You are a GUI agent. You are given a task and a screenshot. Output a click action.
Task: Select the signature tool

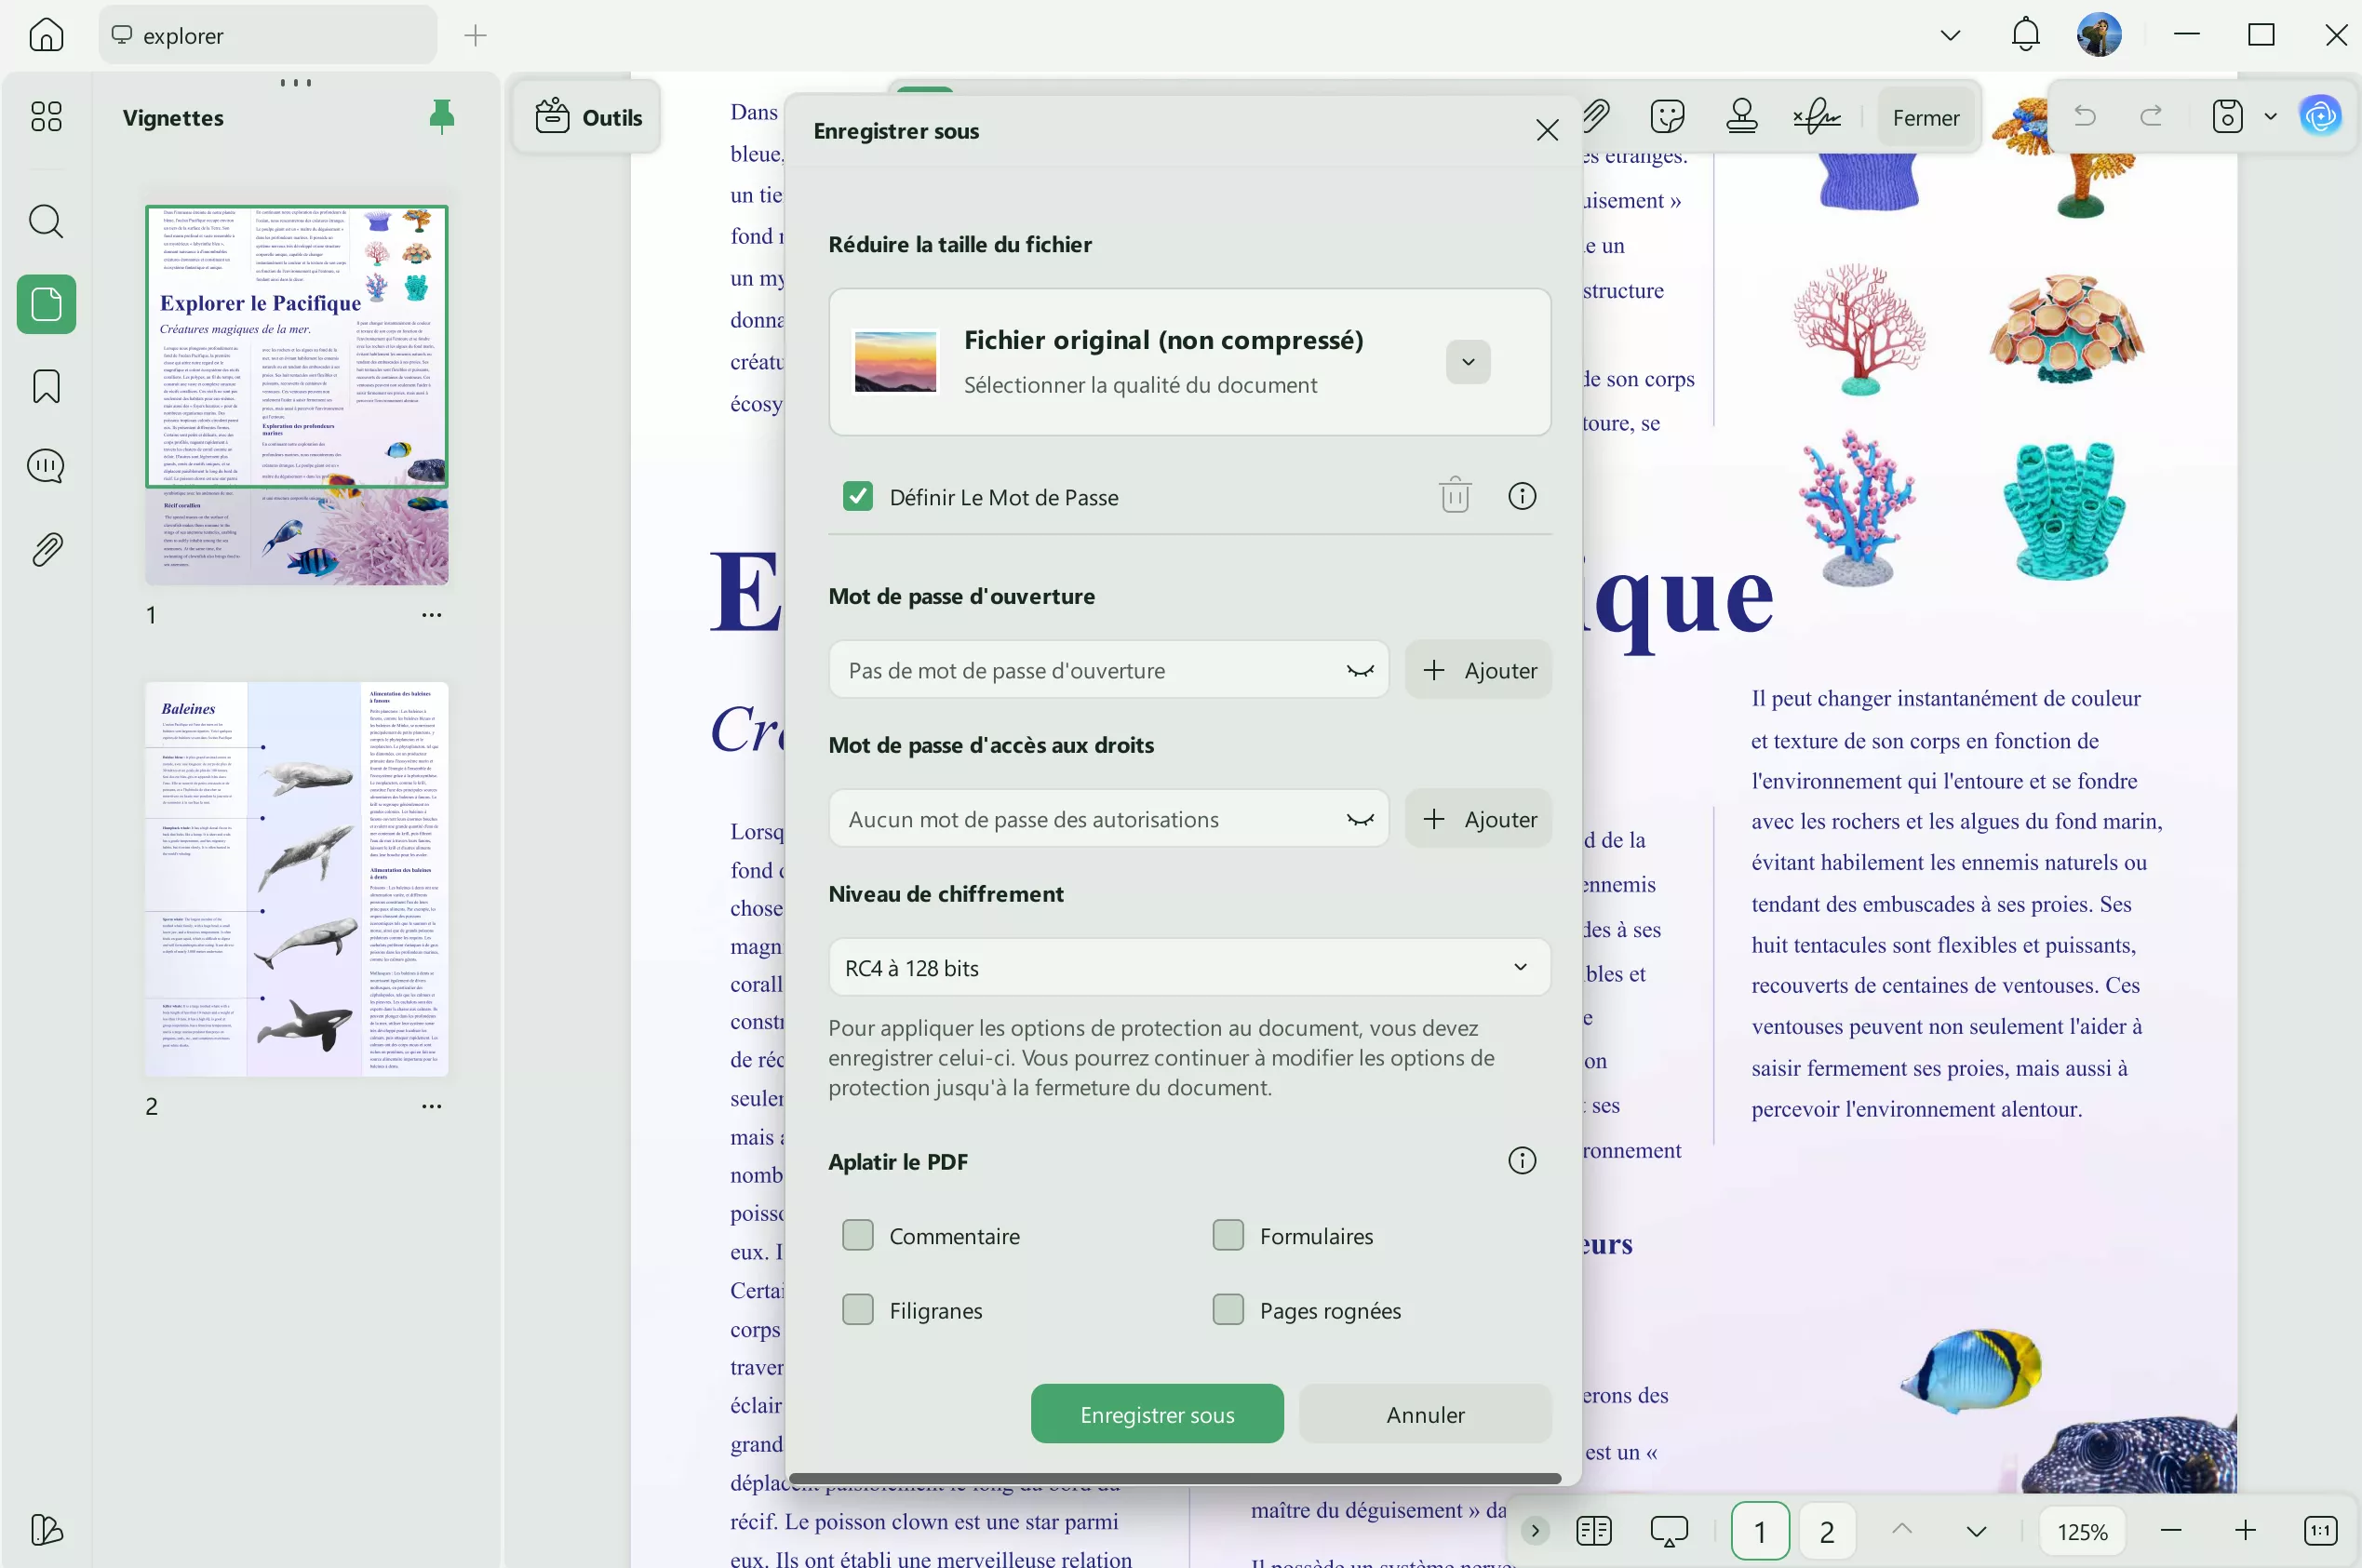[1816, 117]
